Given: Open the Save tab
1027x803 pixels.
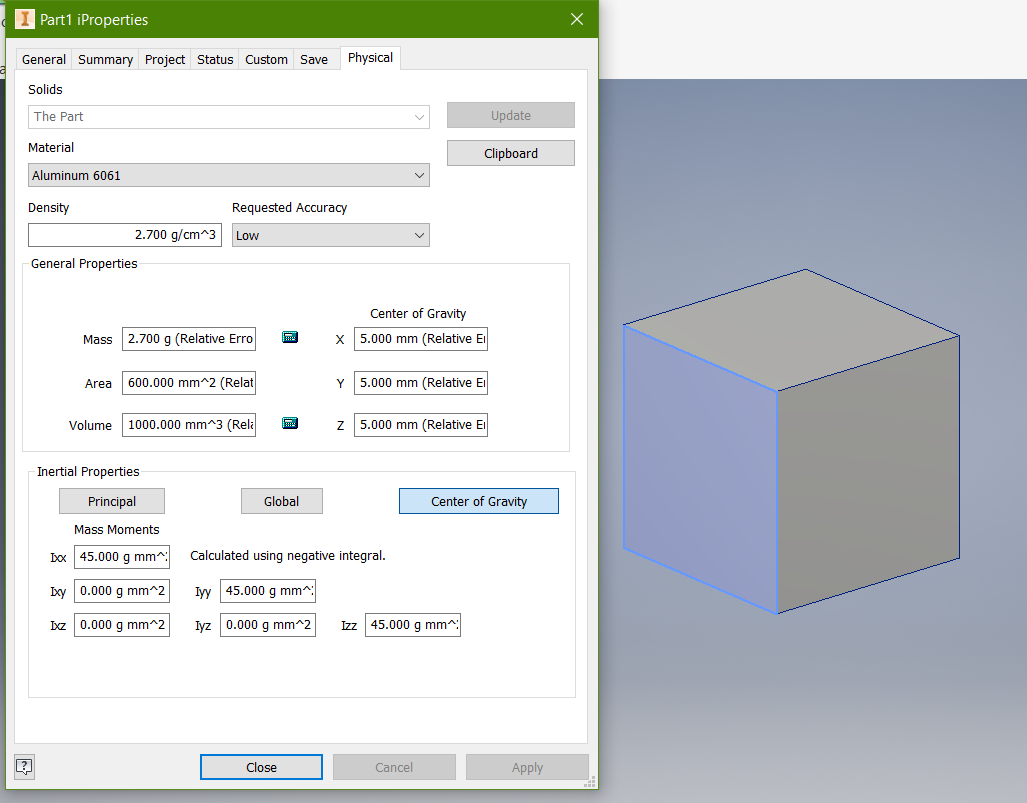Looking at the screenshot, I should point(314,60).
